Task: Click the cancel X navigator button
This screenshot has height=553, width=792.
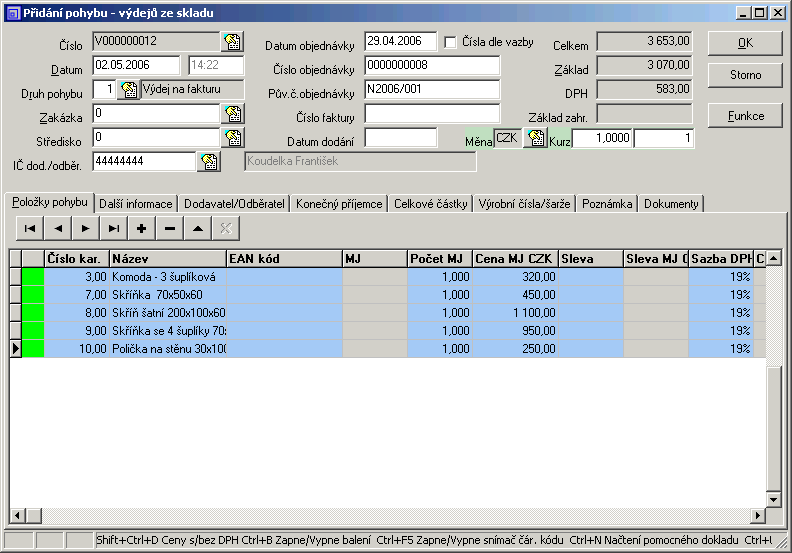Action: click(x=226, y=229)
